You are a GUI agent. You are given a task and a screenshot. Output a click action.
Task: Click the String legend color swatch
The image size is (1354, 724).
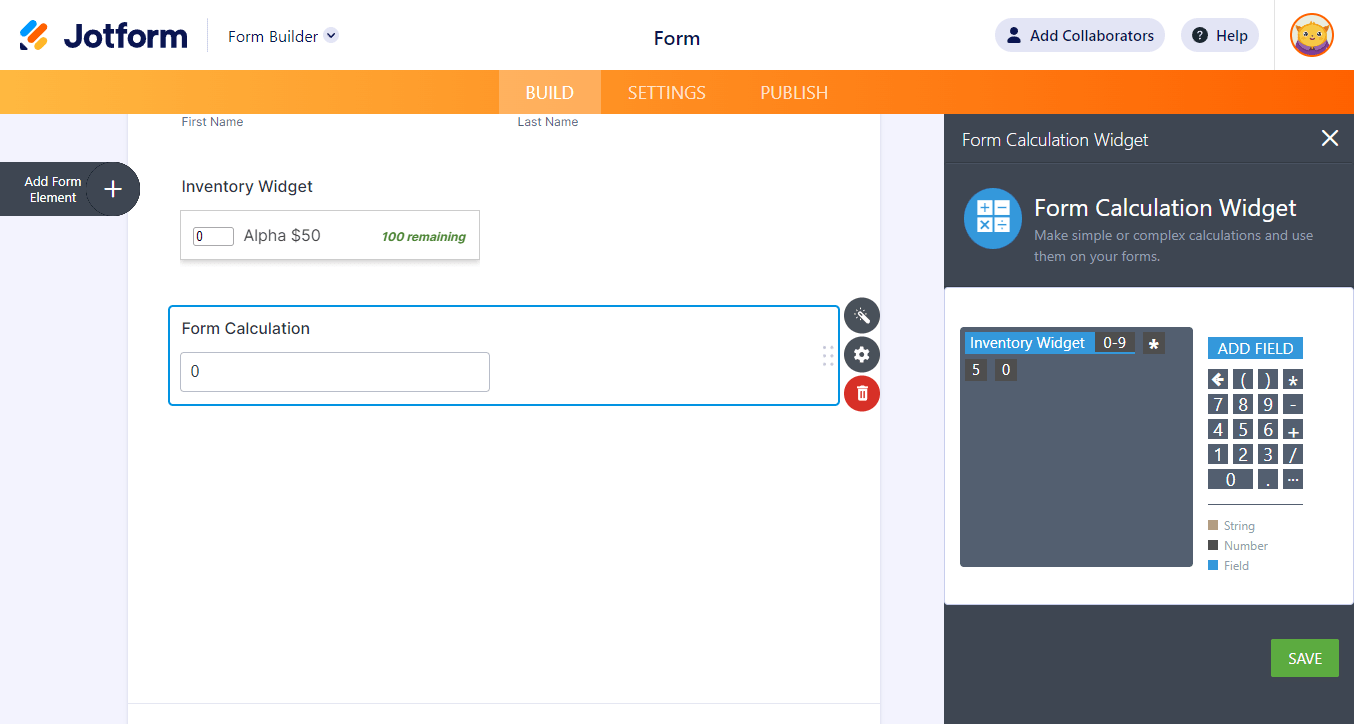pyautogui.click(x=1213, y=525)
